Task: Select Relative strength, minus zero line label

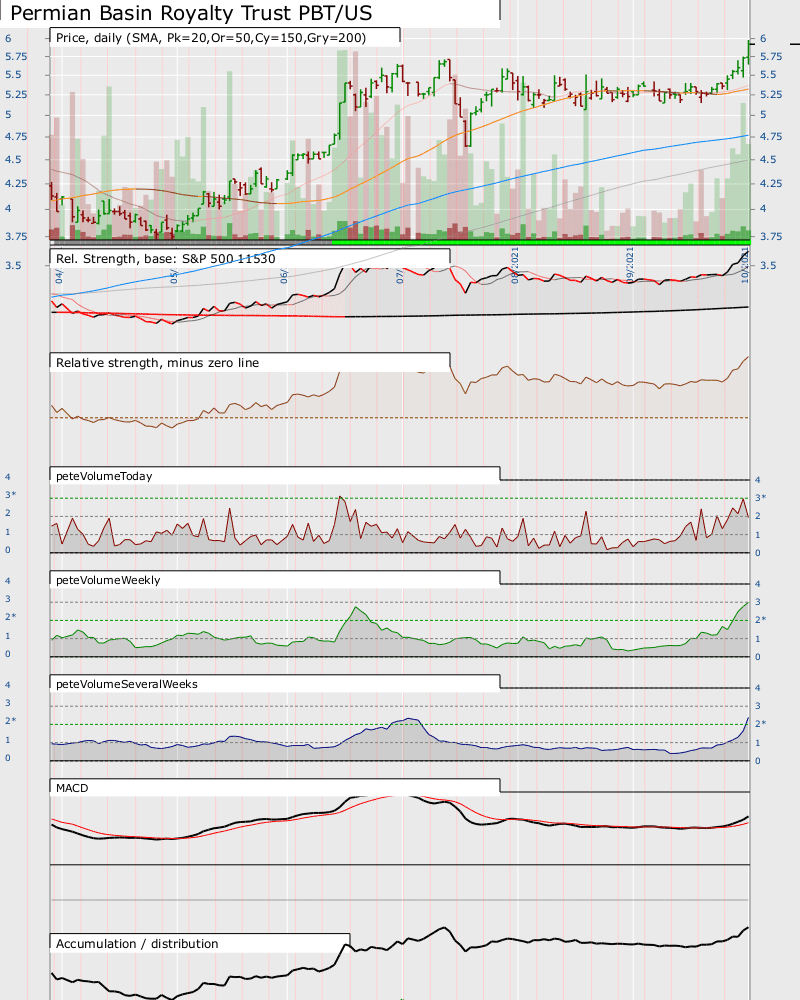Action: tap(158, 362)
